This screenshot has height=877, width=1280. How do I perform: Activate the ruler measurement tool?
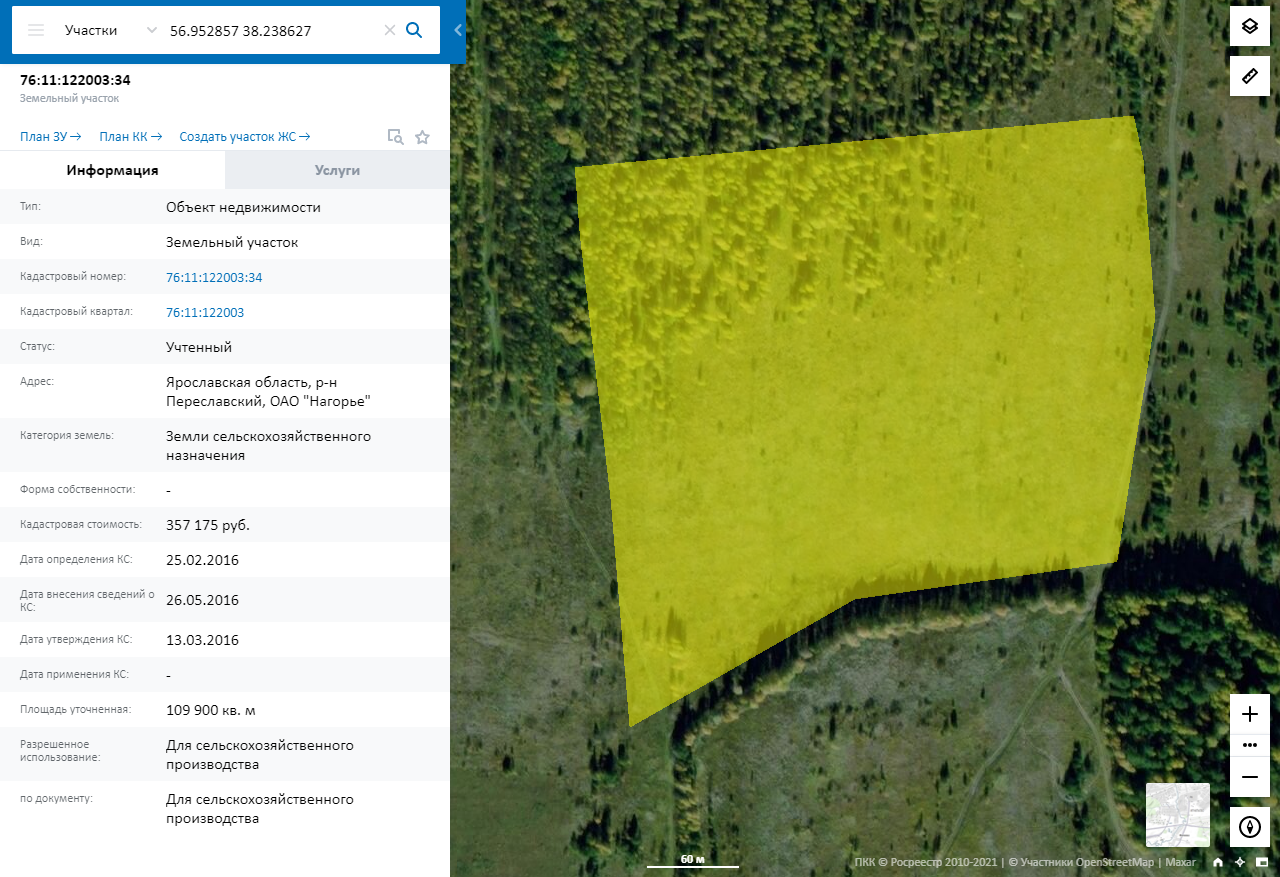click(1249, 76)
